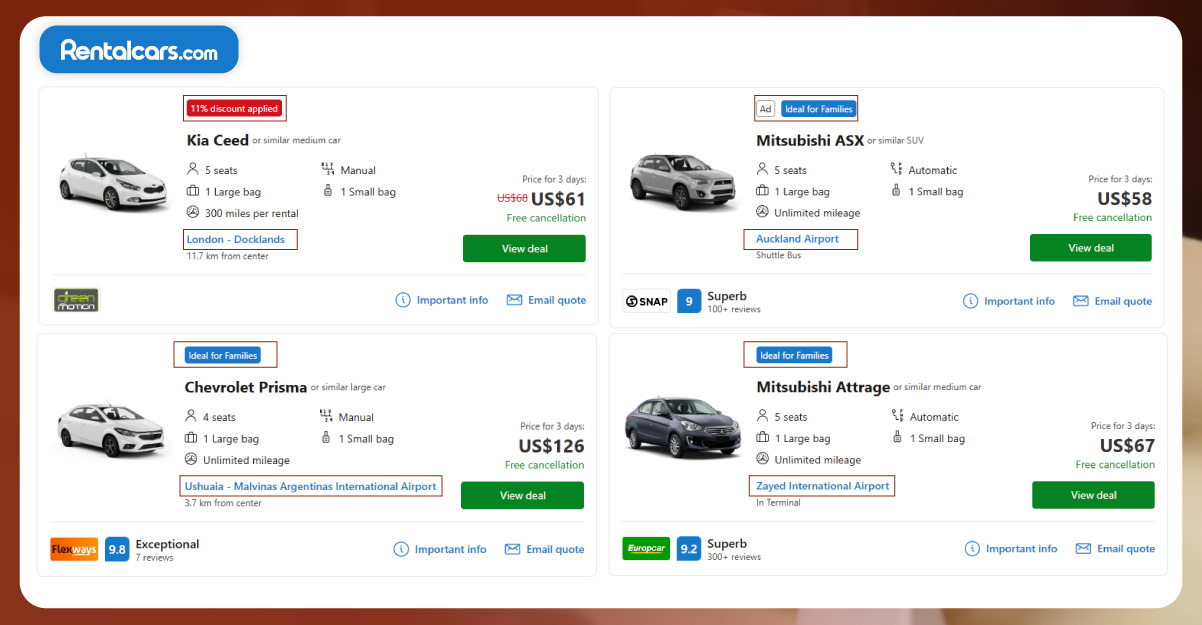The image size is (1202, 625).
Task: Click the Flexways supplier logo
Action: [x=74, y=548]
